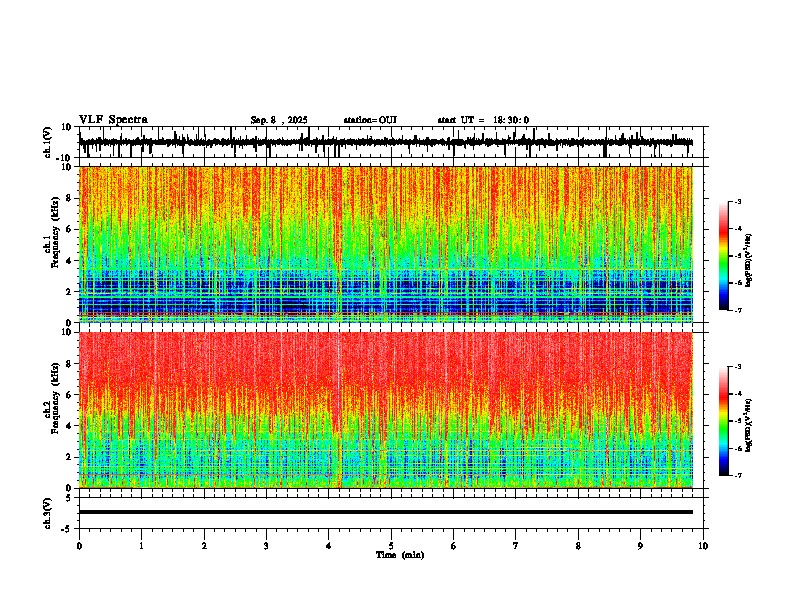This screenshot has width=792, height=612.
Task: Click the "-10" tick on ch.1(V) axis
Action: pos(65,158)
